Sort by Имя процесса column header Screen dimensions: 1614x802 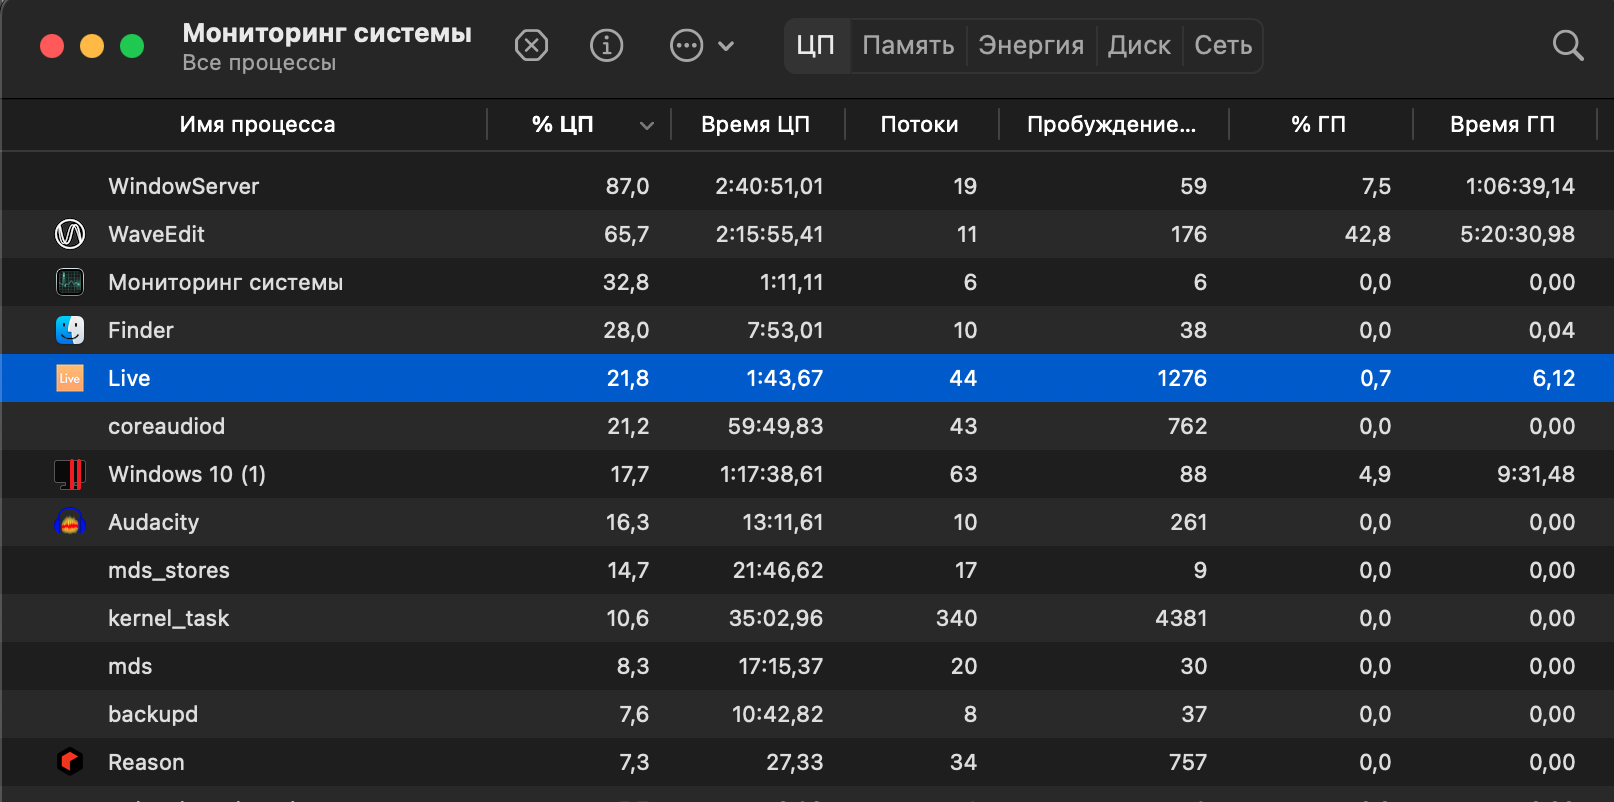click(x=257, y=125)
